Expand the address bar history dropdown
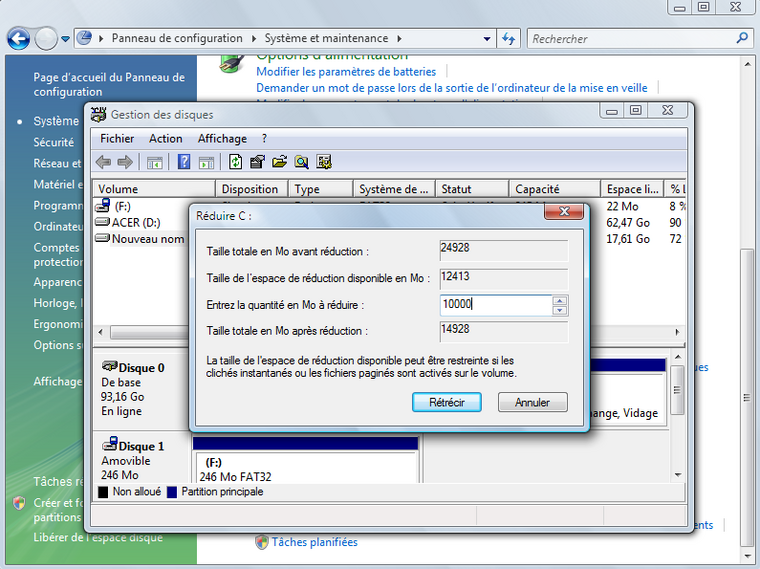Viewport: 760px width, 569px height. click(x=487, y=39)
